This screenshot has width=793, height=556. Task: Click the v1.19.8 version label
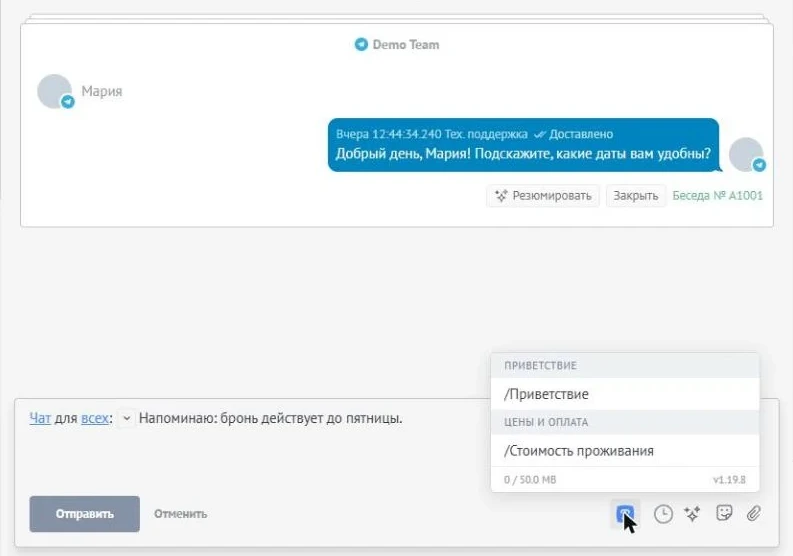729,480
